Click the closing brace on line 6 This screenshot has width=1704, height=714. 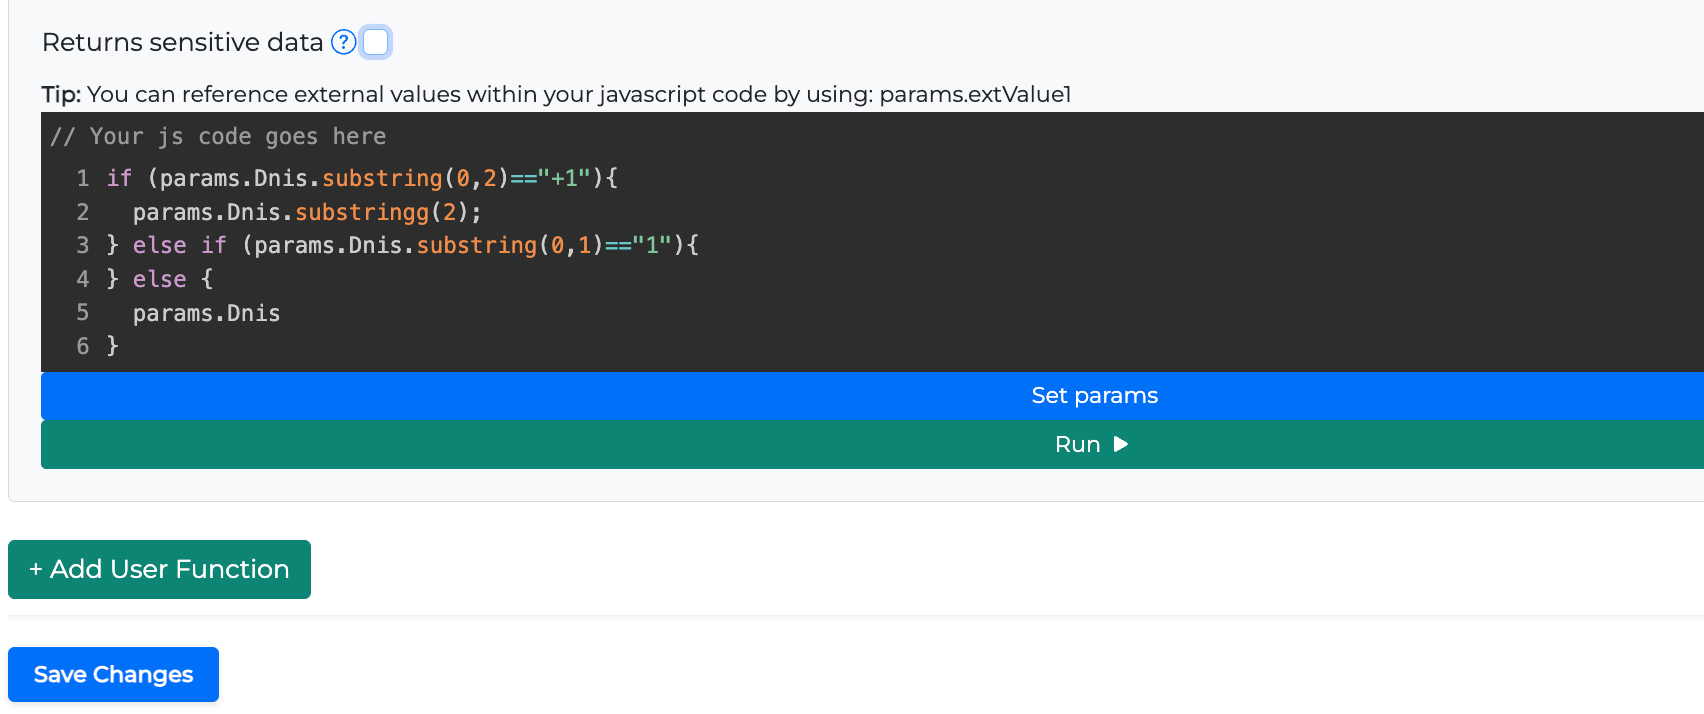click(113, 346)
